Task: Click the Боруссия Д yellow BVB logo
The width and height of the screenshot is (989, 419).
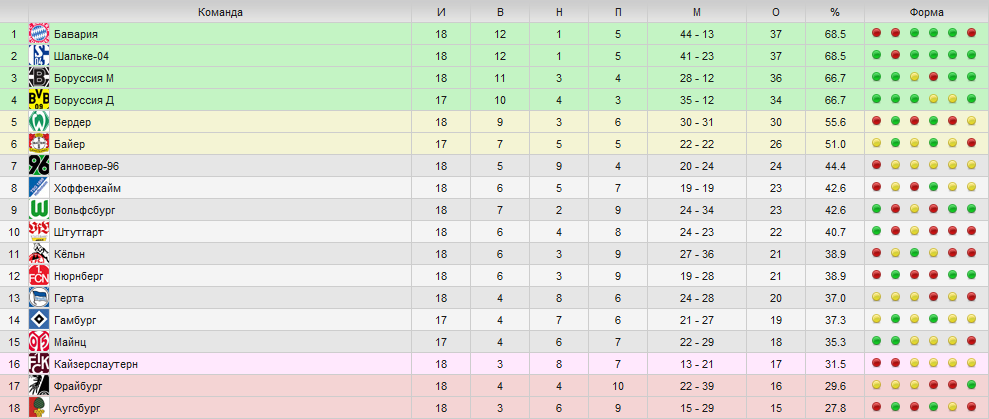Action: (x=39, y=100)
